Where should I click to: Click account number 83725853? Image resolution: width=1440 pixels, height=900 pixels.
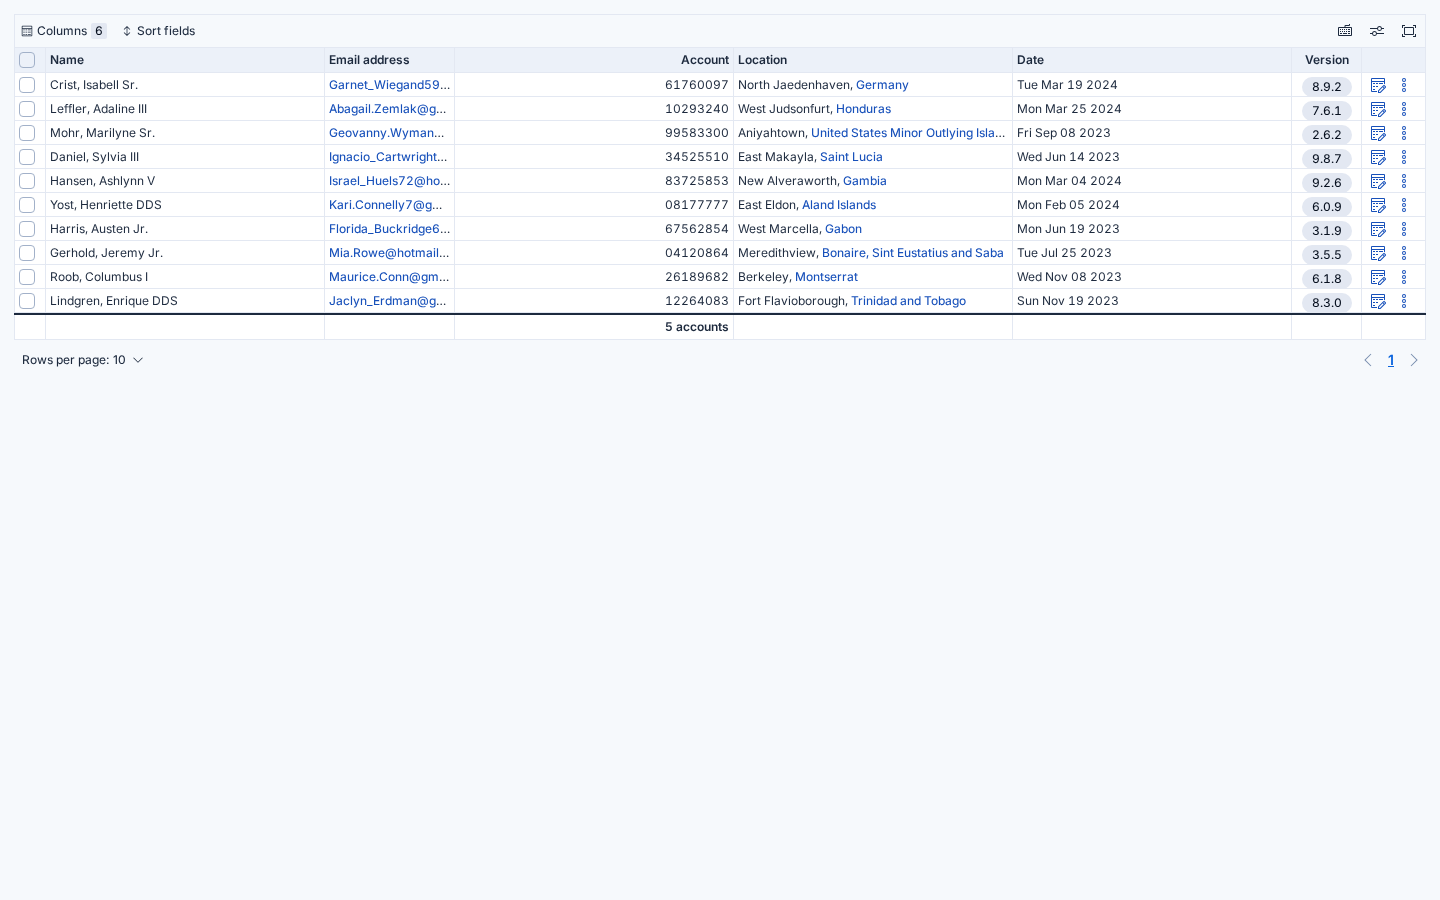(x=697, y=181)
